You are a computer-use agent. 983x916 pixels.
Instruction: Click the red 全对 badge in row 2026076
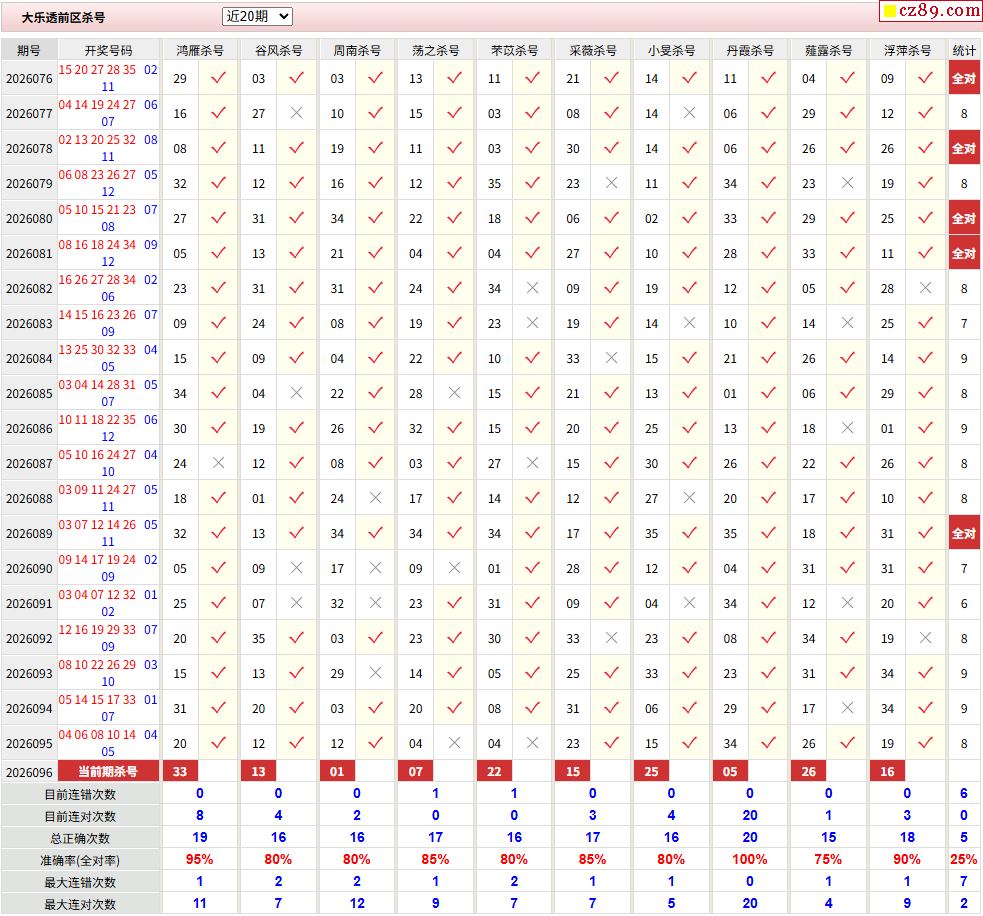(x=964, y=78)
